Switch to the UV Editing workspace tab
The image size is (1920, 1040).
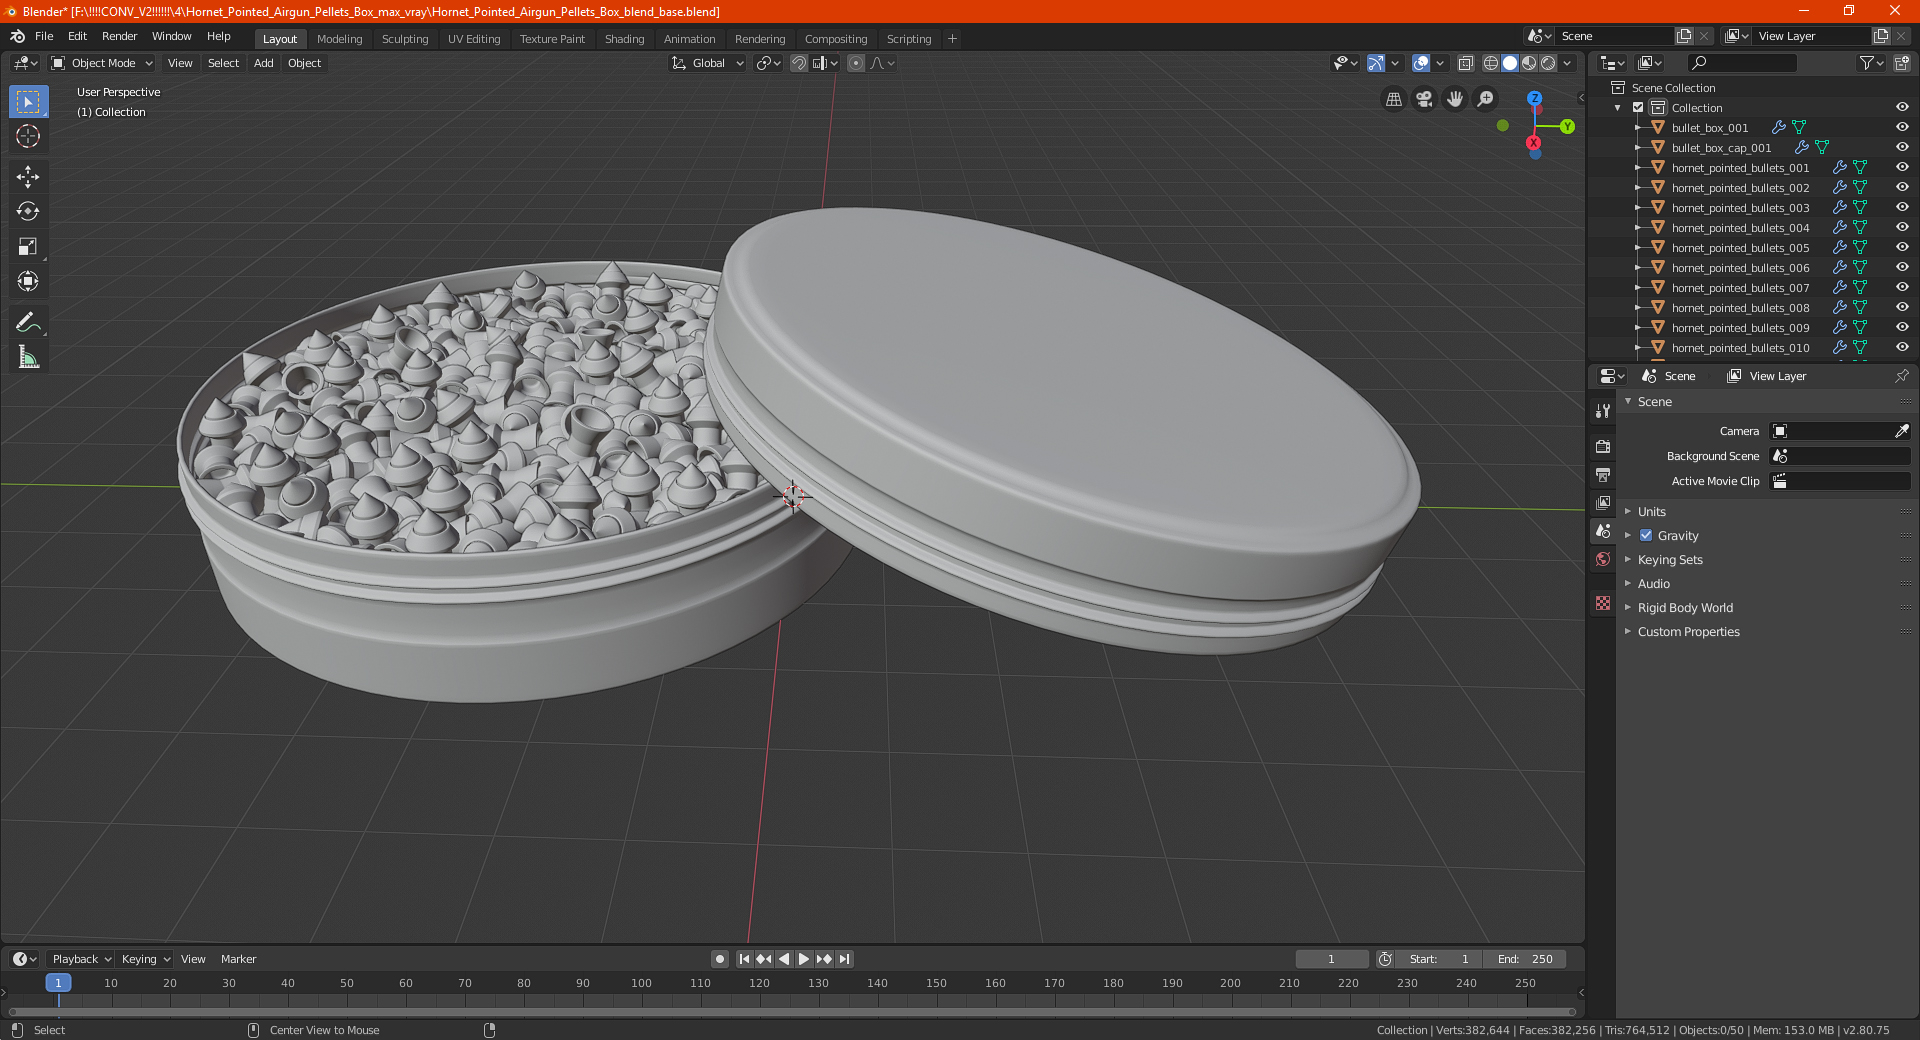(x=474, y=39)
